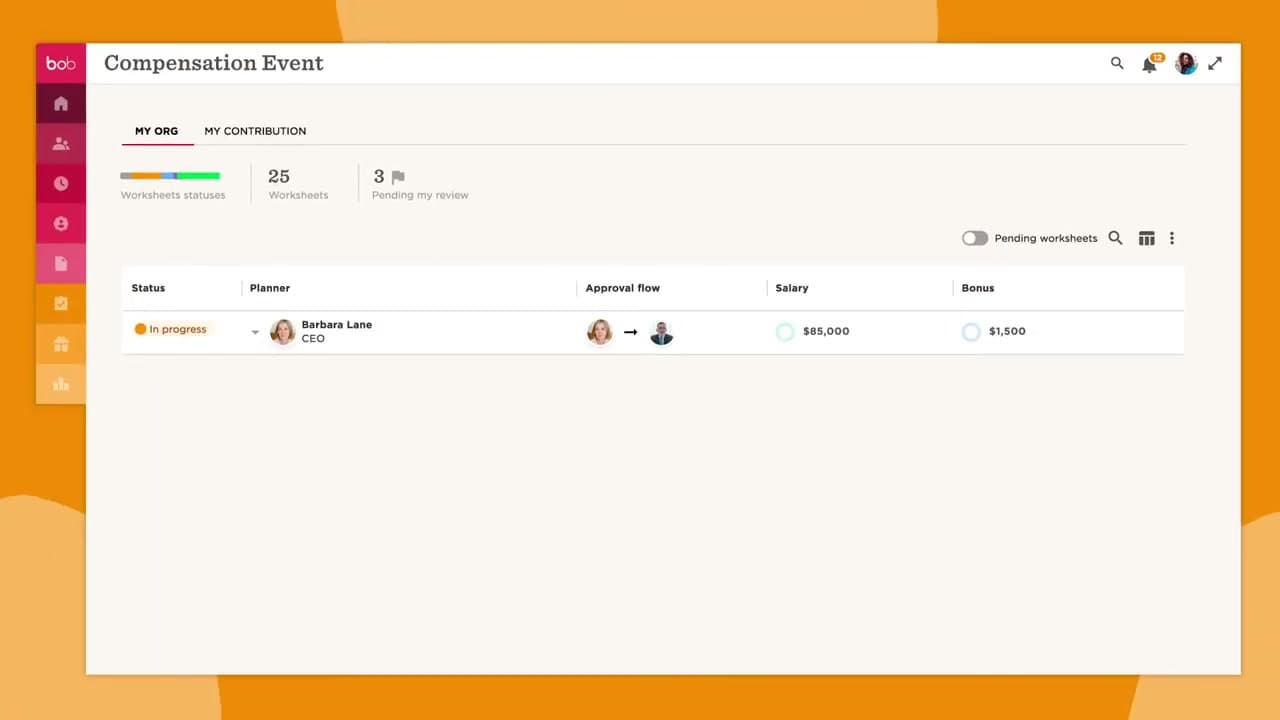This screenshot has height=720, width=1280.
Task: Open the notifications bell with 12 badge
Action: click(x=1150, y=64)
